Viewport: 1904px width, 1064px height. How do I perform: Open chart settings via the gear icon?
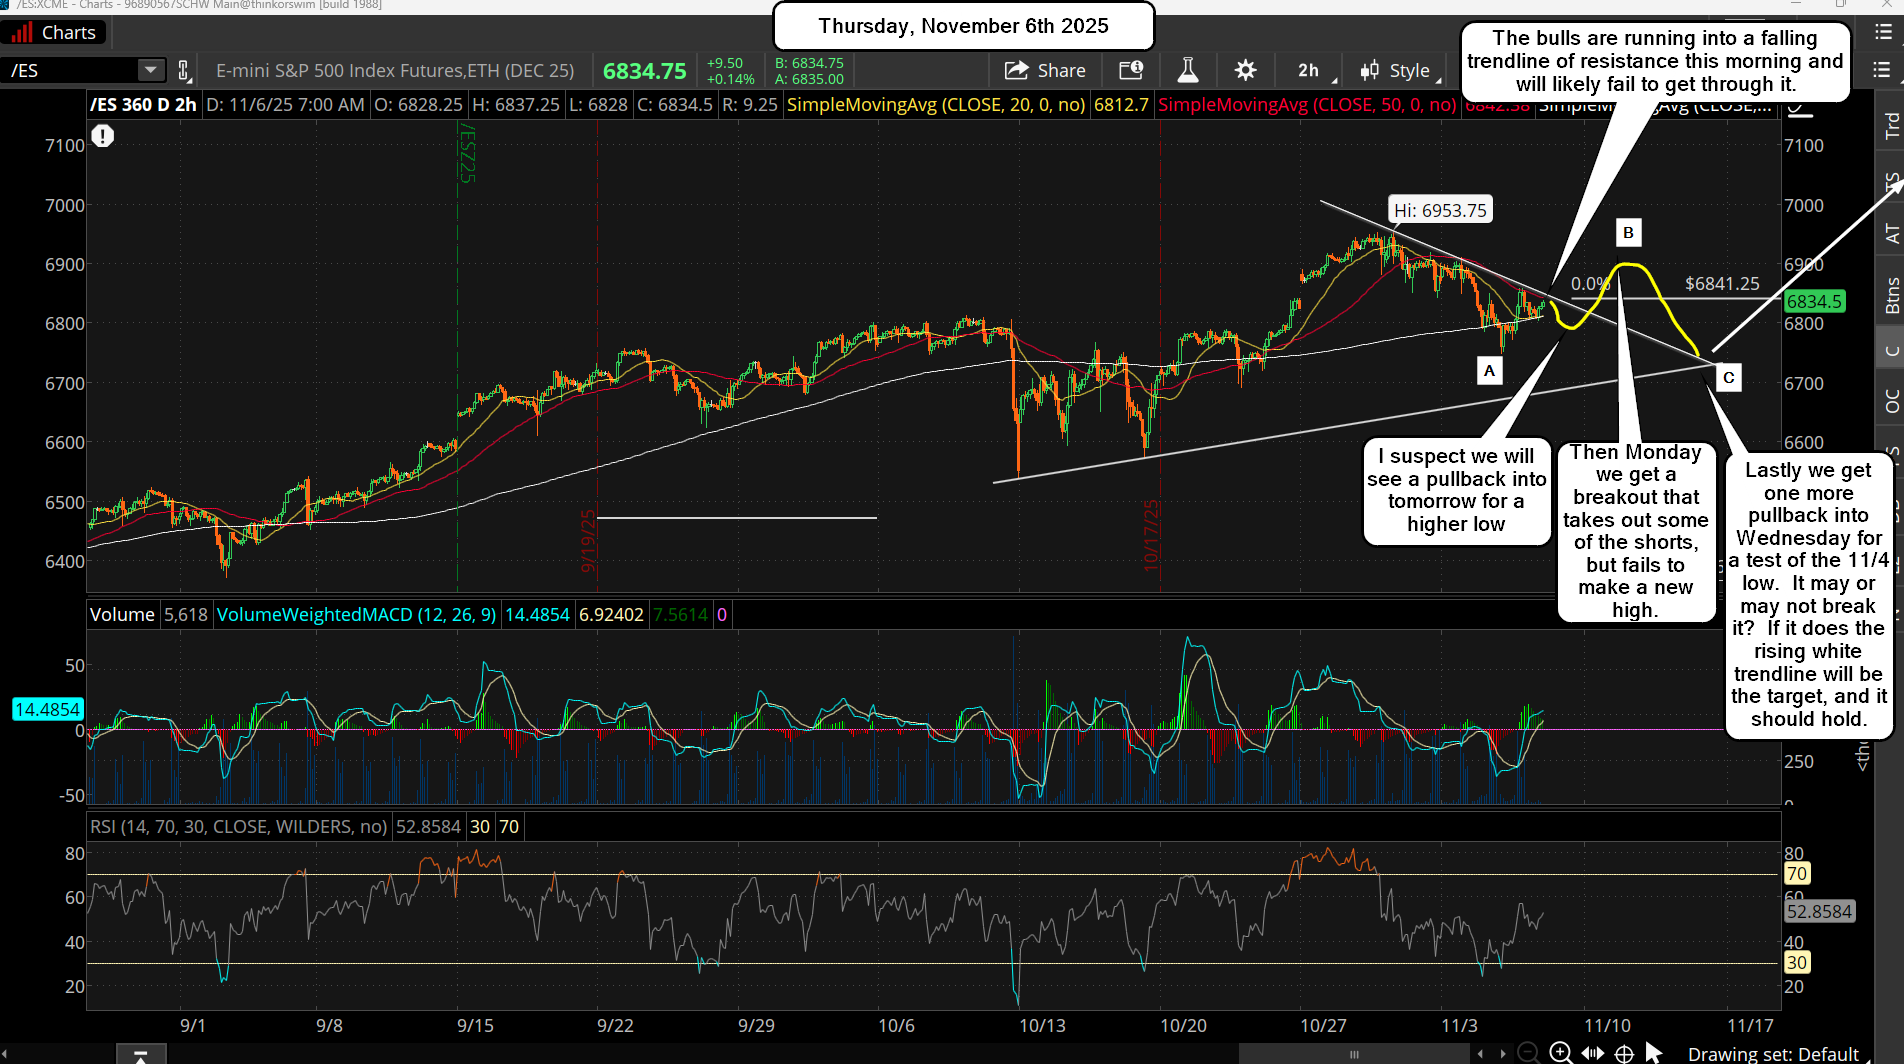pyautogui.click(x=1244, y=70)
